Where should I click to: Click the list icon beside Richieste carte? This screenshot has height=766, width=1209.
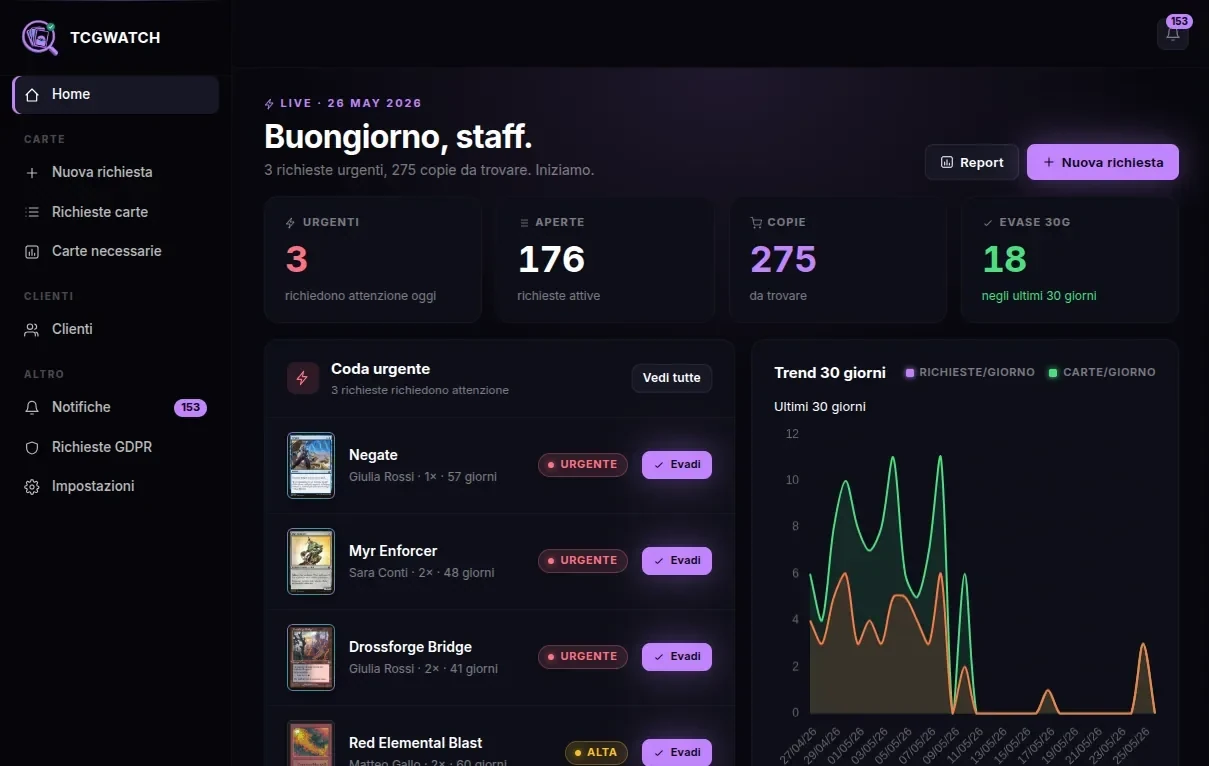pyautogui.click(x=32, y=212)
